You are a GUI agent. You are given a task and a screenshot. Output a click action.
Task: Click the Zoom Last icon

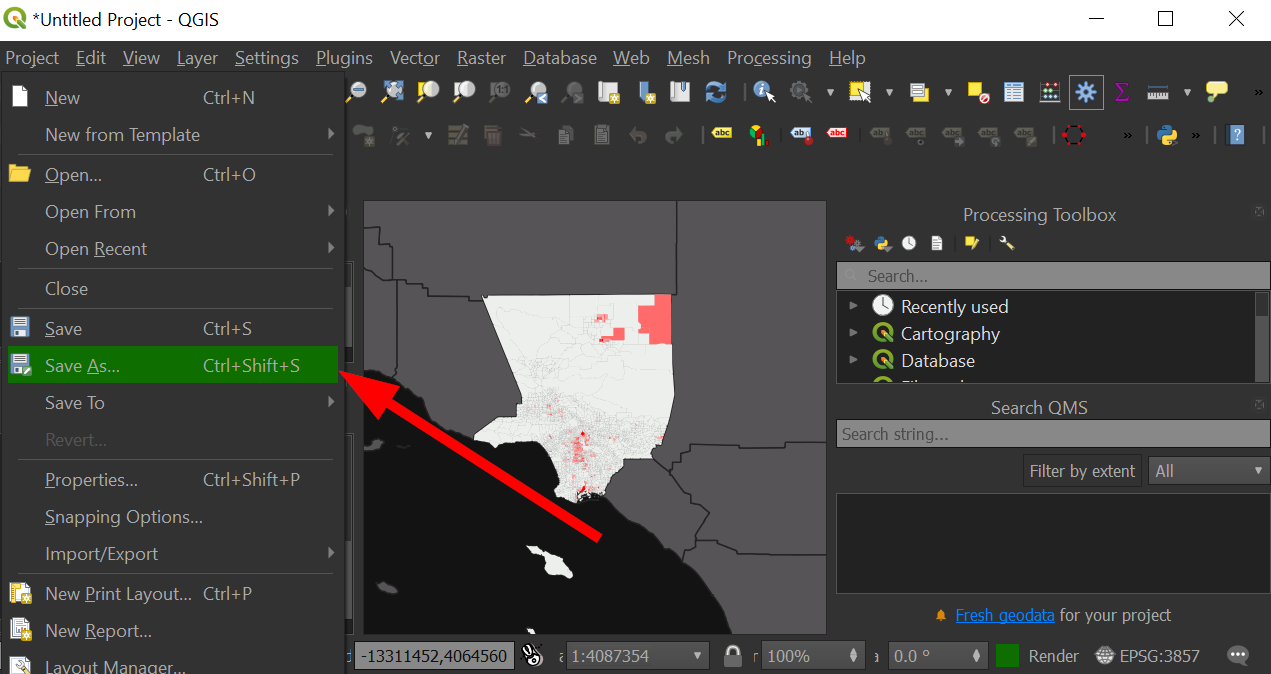coord(536,92)
